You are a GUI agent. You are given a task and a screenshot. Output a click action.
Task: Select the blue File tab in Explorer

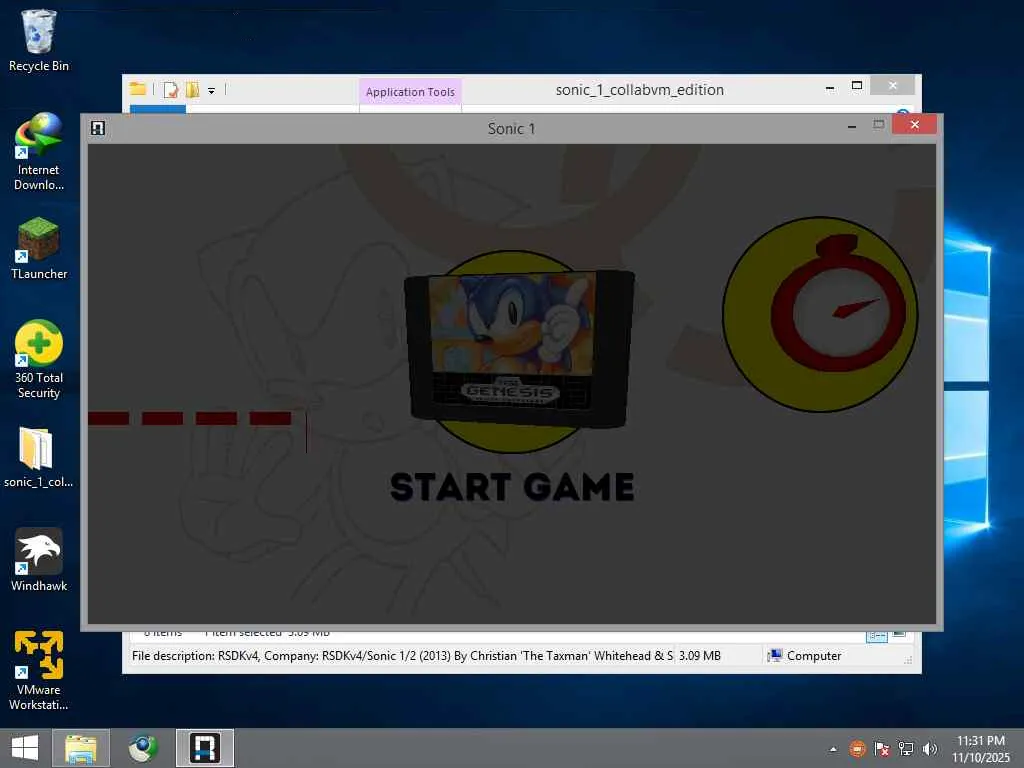157,109
